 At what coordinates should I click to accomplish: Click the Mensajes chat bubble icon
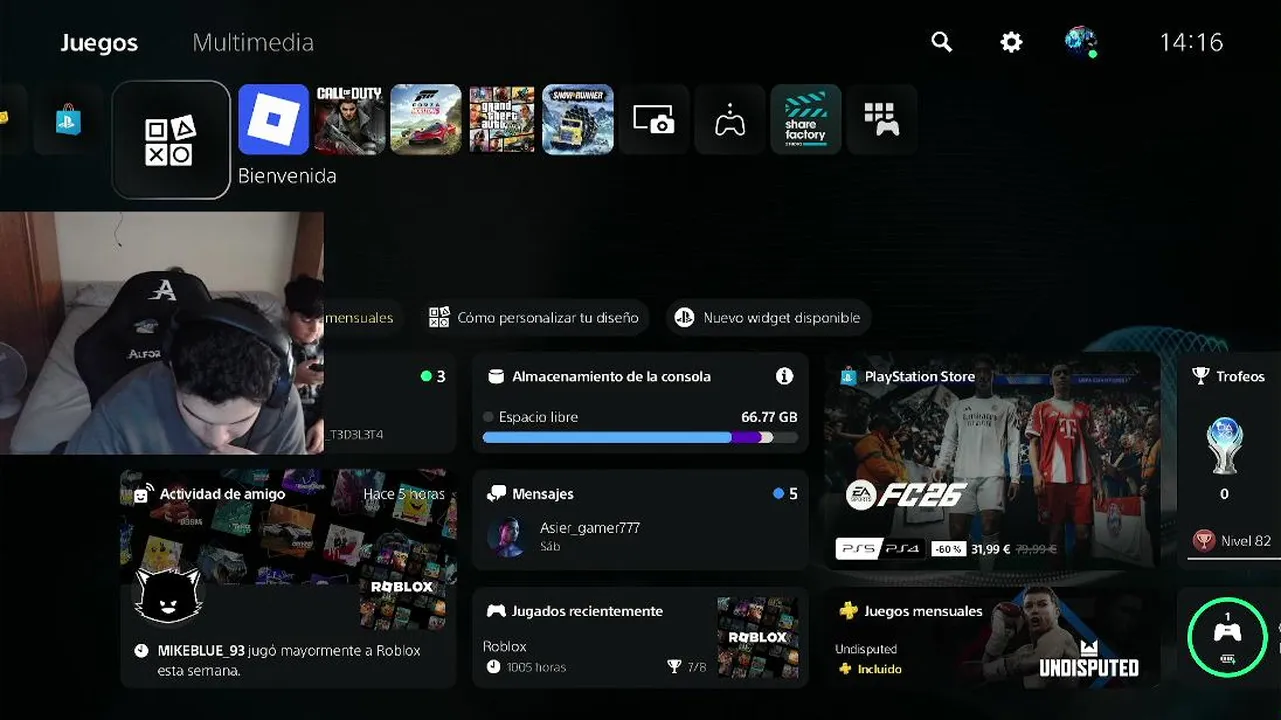[496, 494]
